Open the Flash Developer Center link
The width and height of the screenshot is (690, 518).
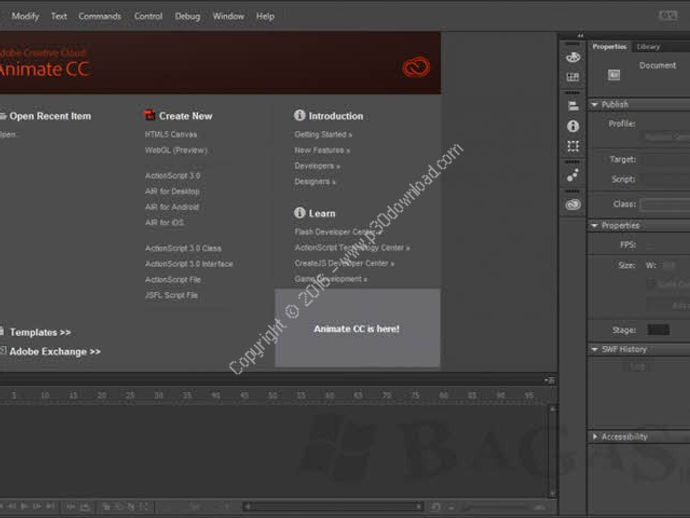[338, 232]
